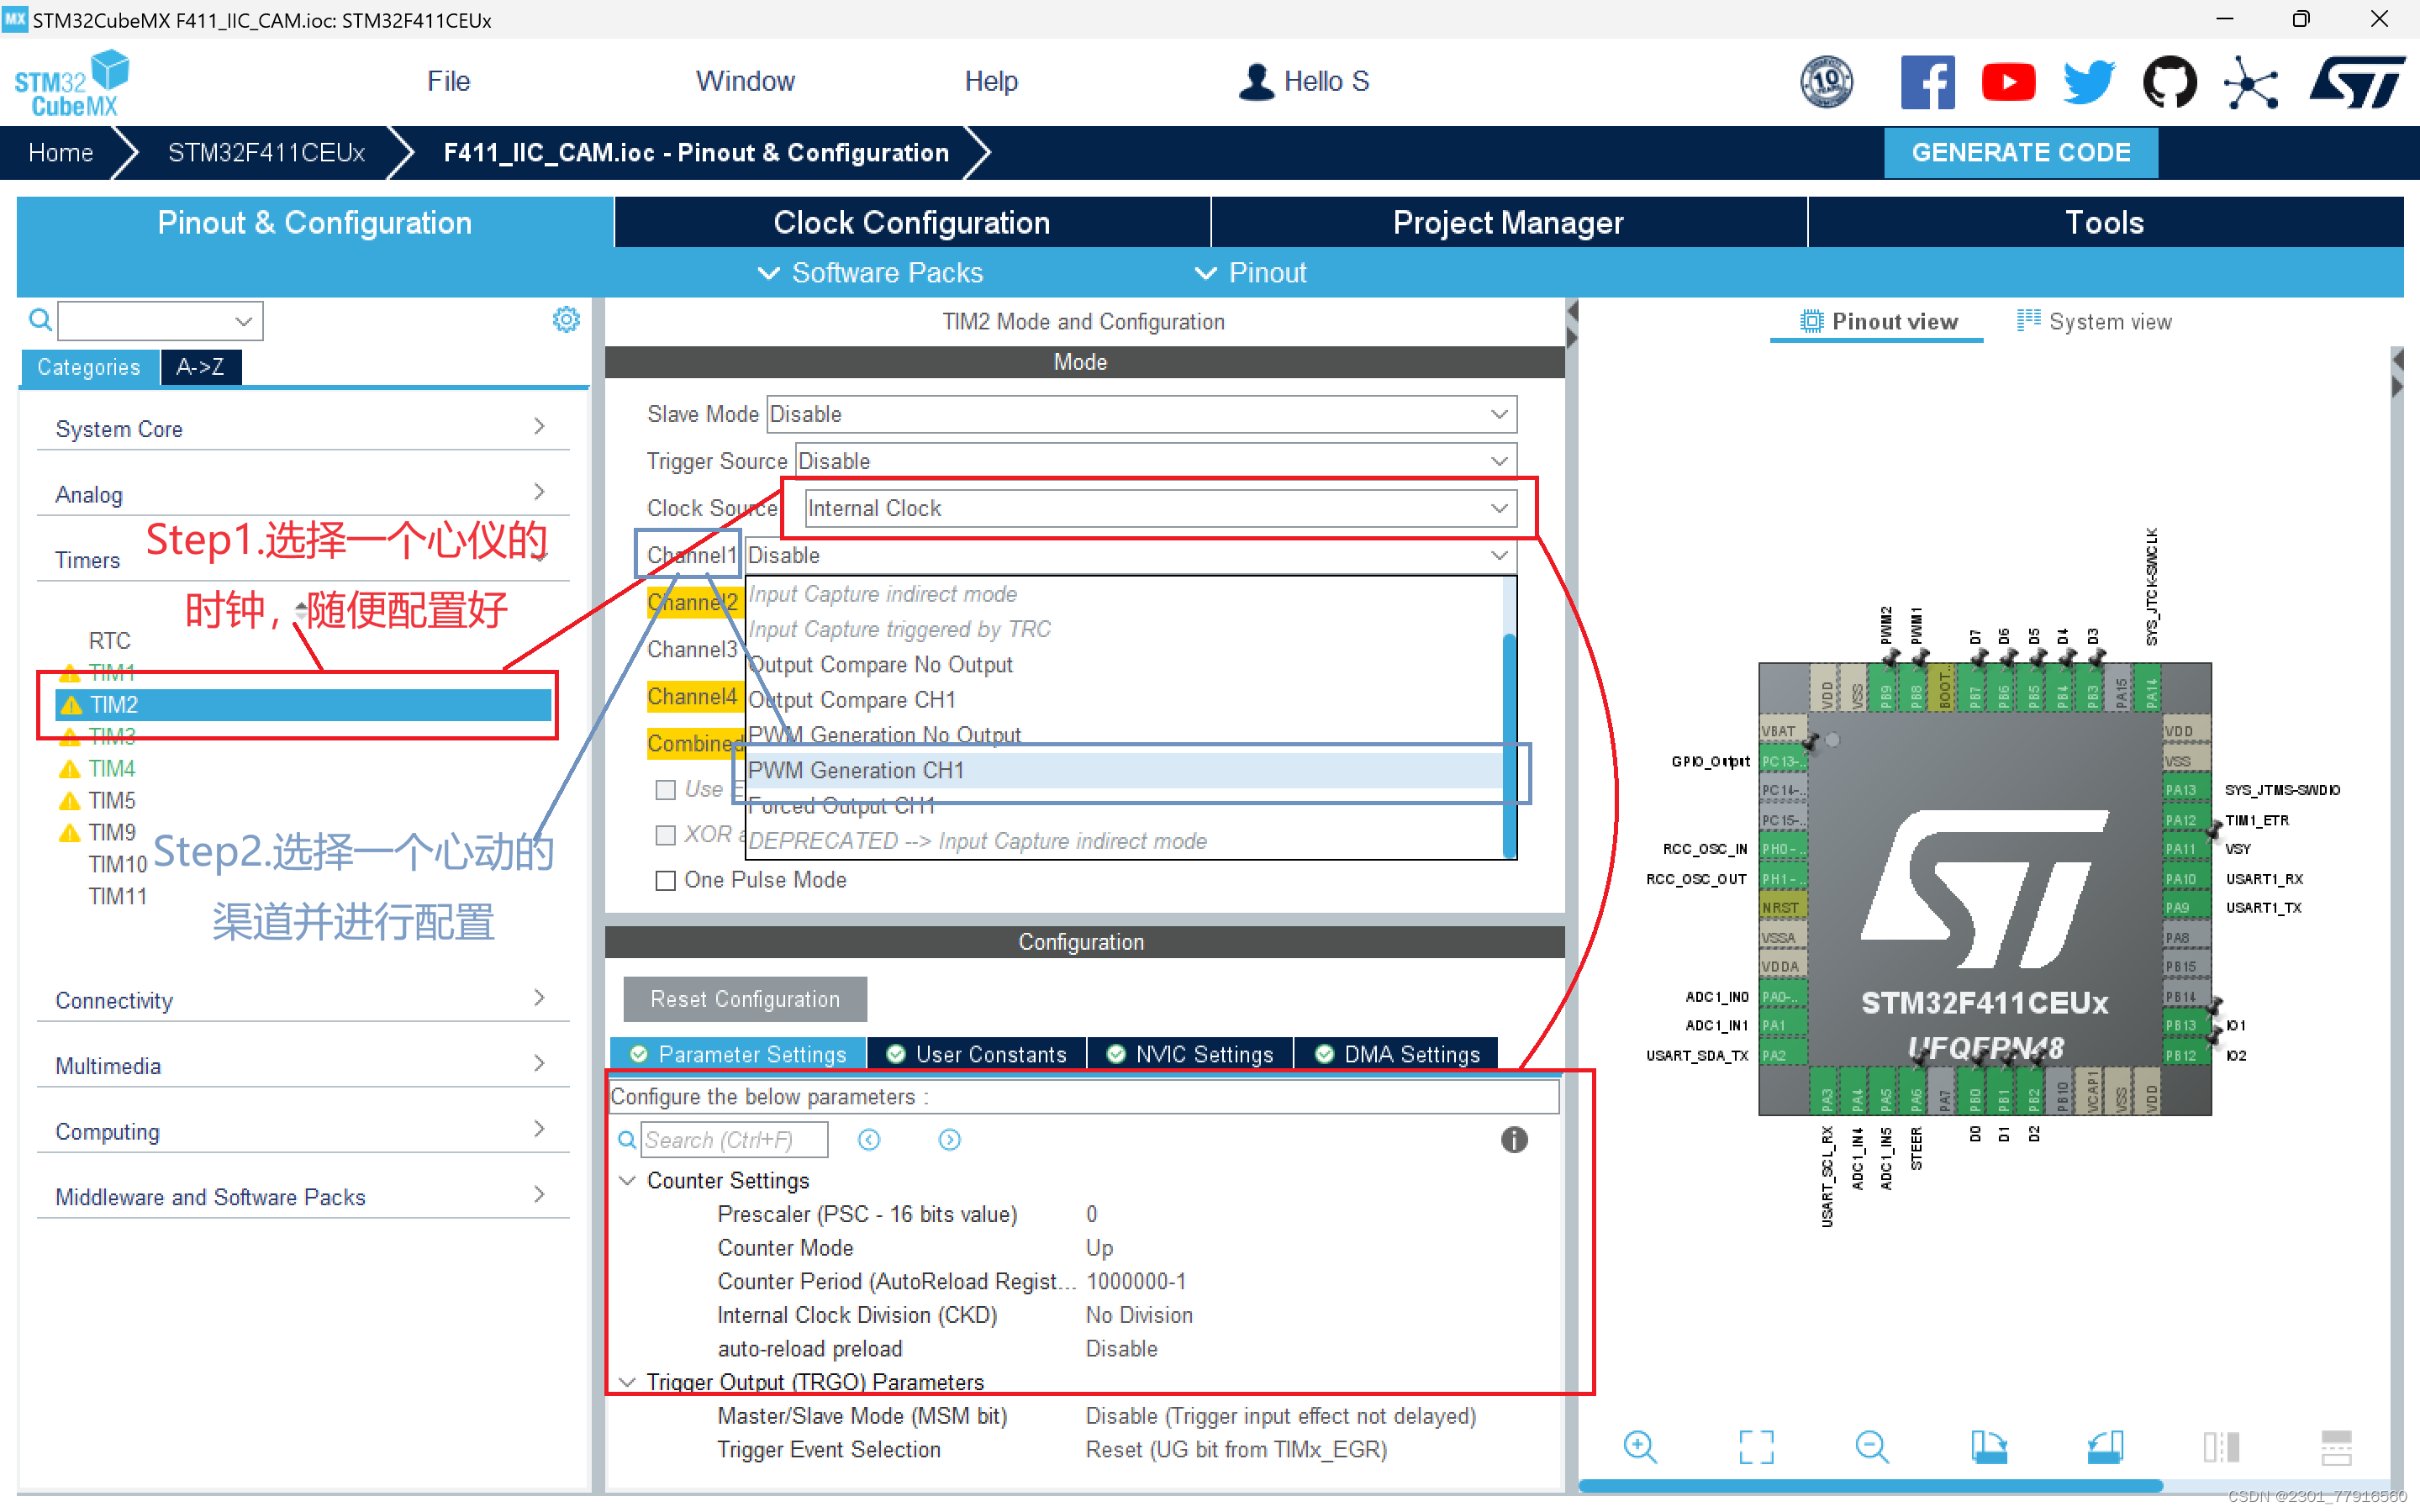Click the fit-to-screen pinout icon
Image resolution: width=2420 pixels, height=1512 pixels.
[1756, 1446]
